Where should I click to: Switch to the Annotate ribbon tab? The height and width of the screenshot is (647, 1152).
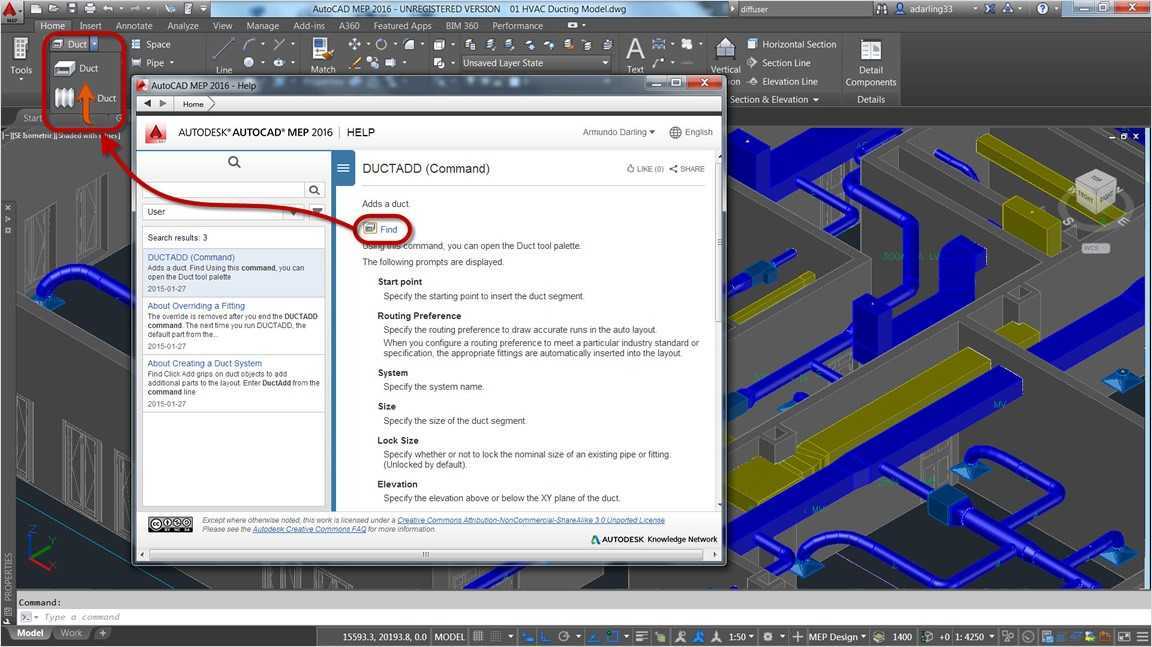click(x=134, y=26)
